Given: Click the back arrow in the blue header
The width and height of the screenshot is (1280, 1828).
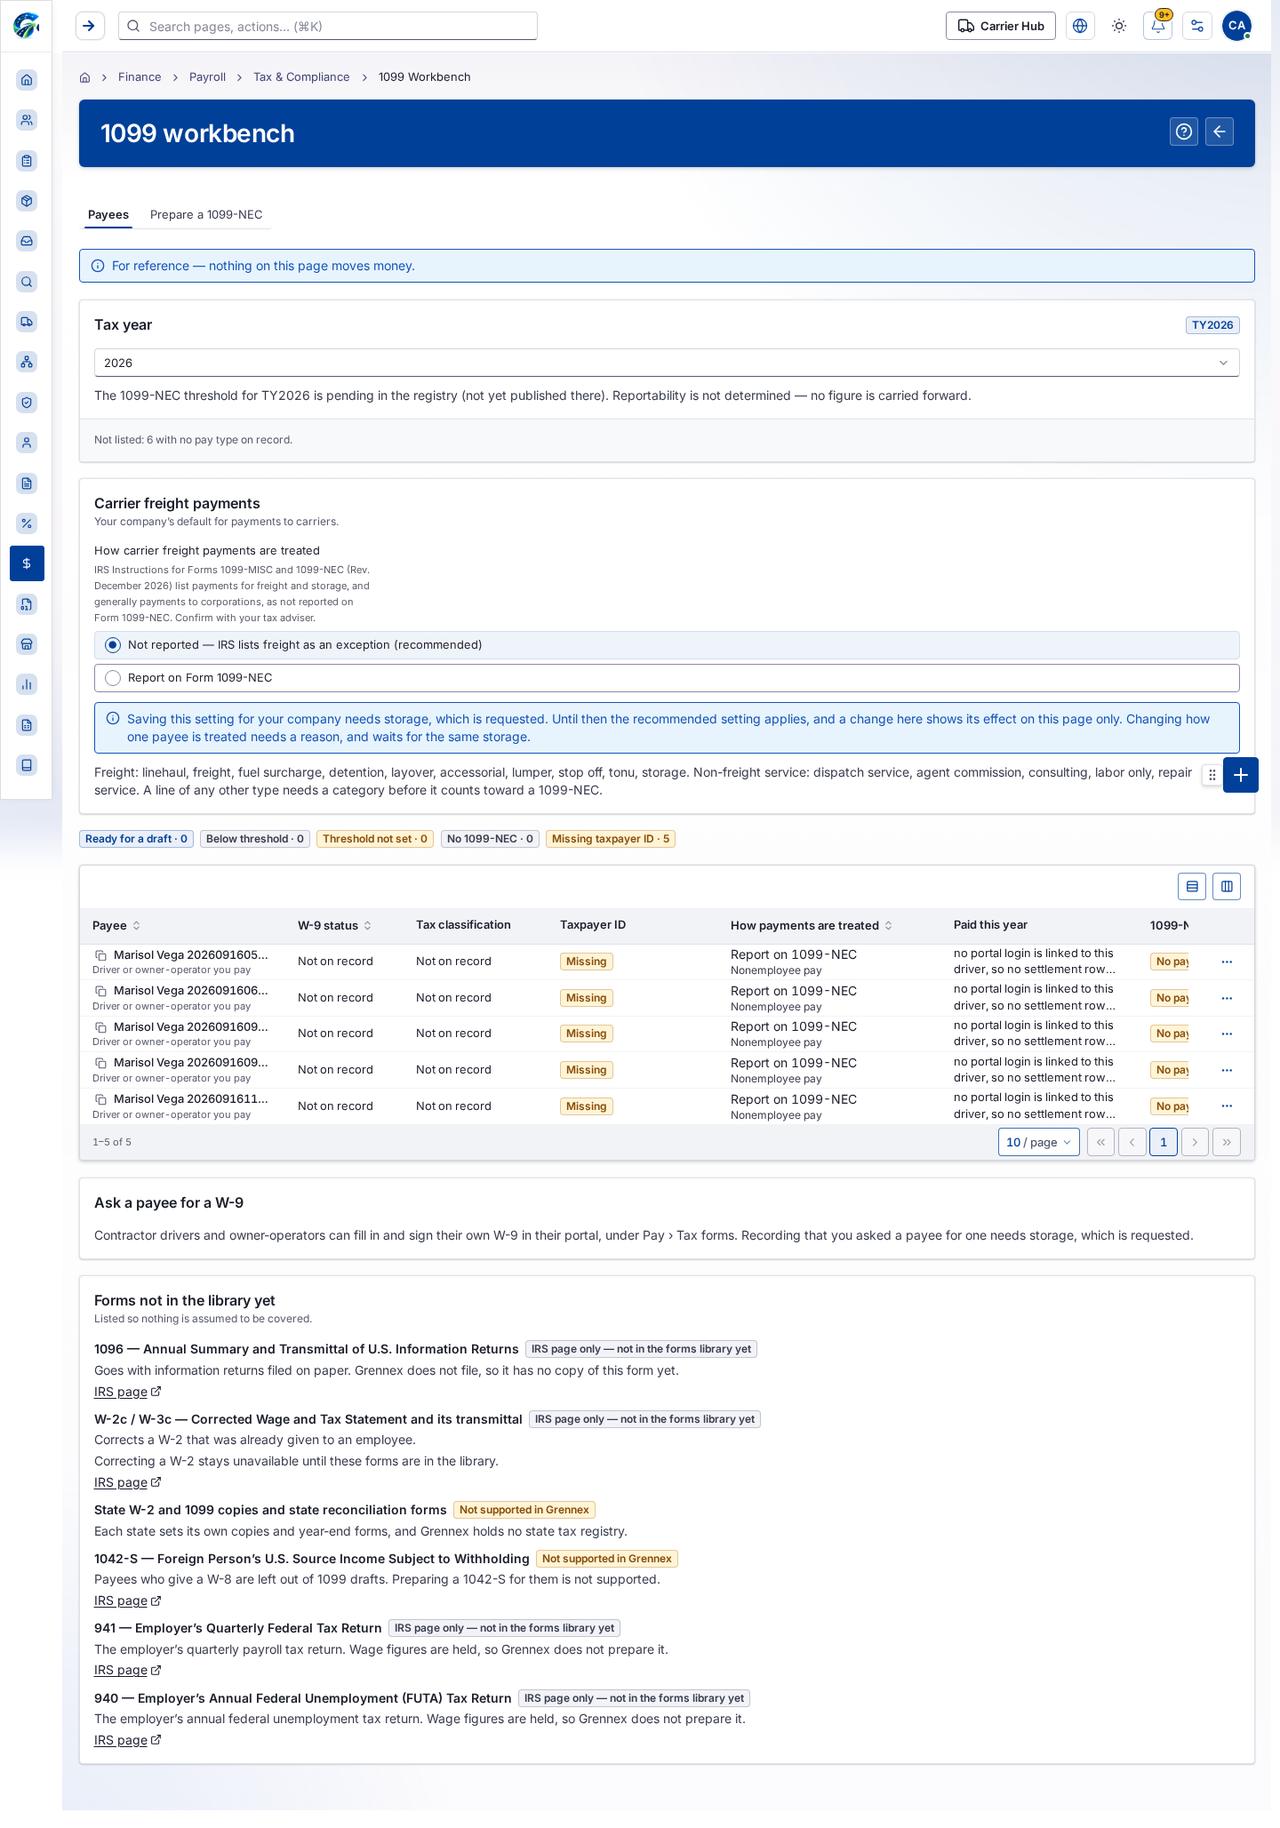Looking at the screenshot, I should 1219,132.
